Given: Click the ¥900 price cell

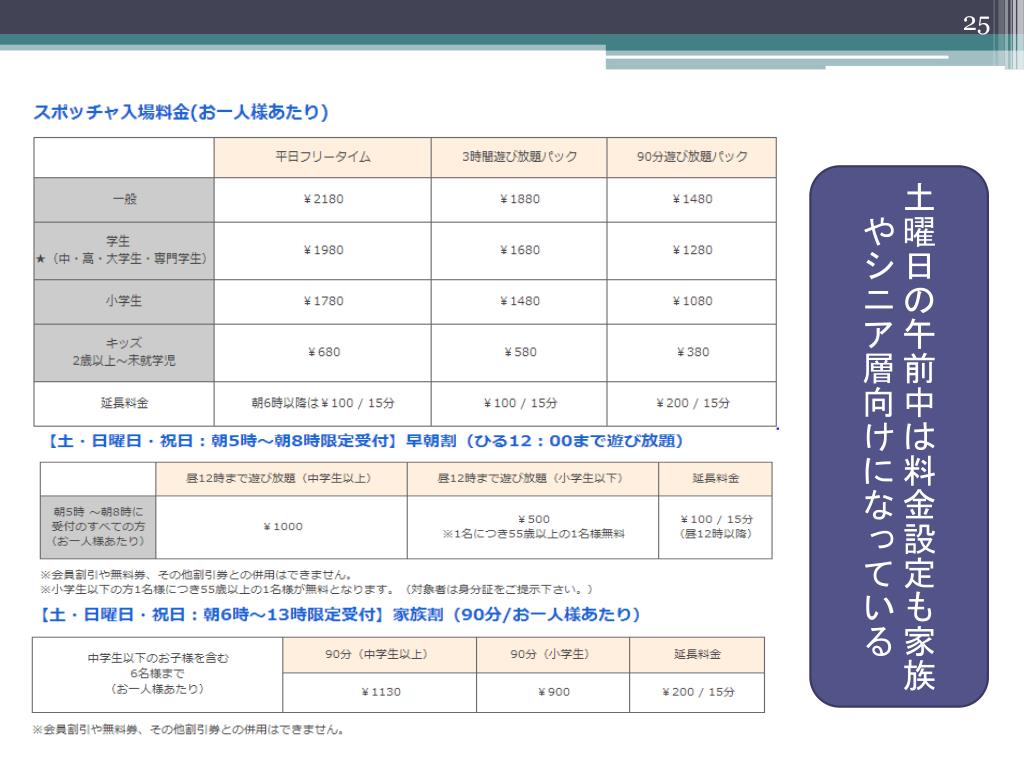Looking at the screenshot, I should coord(552,692).
